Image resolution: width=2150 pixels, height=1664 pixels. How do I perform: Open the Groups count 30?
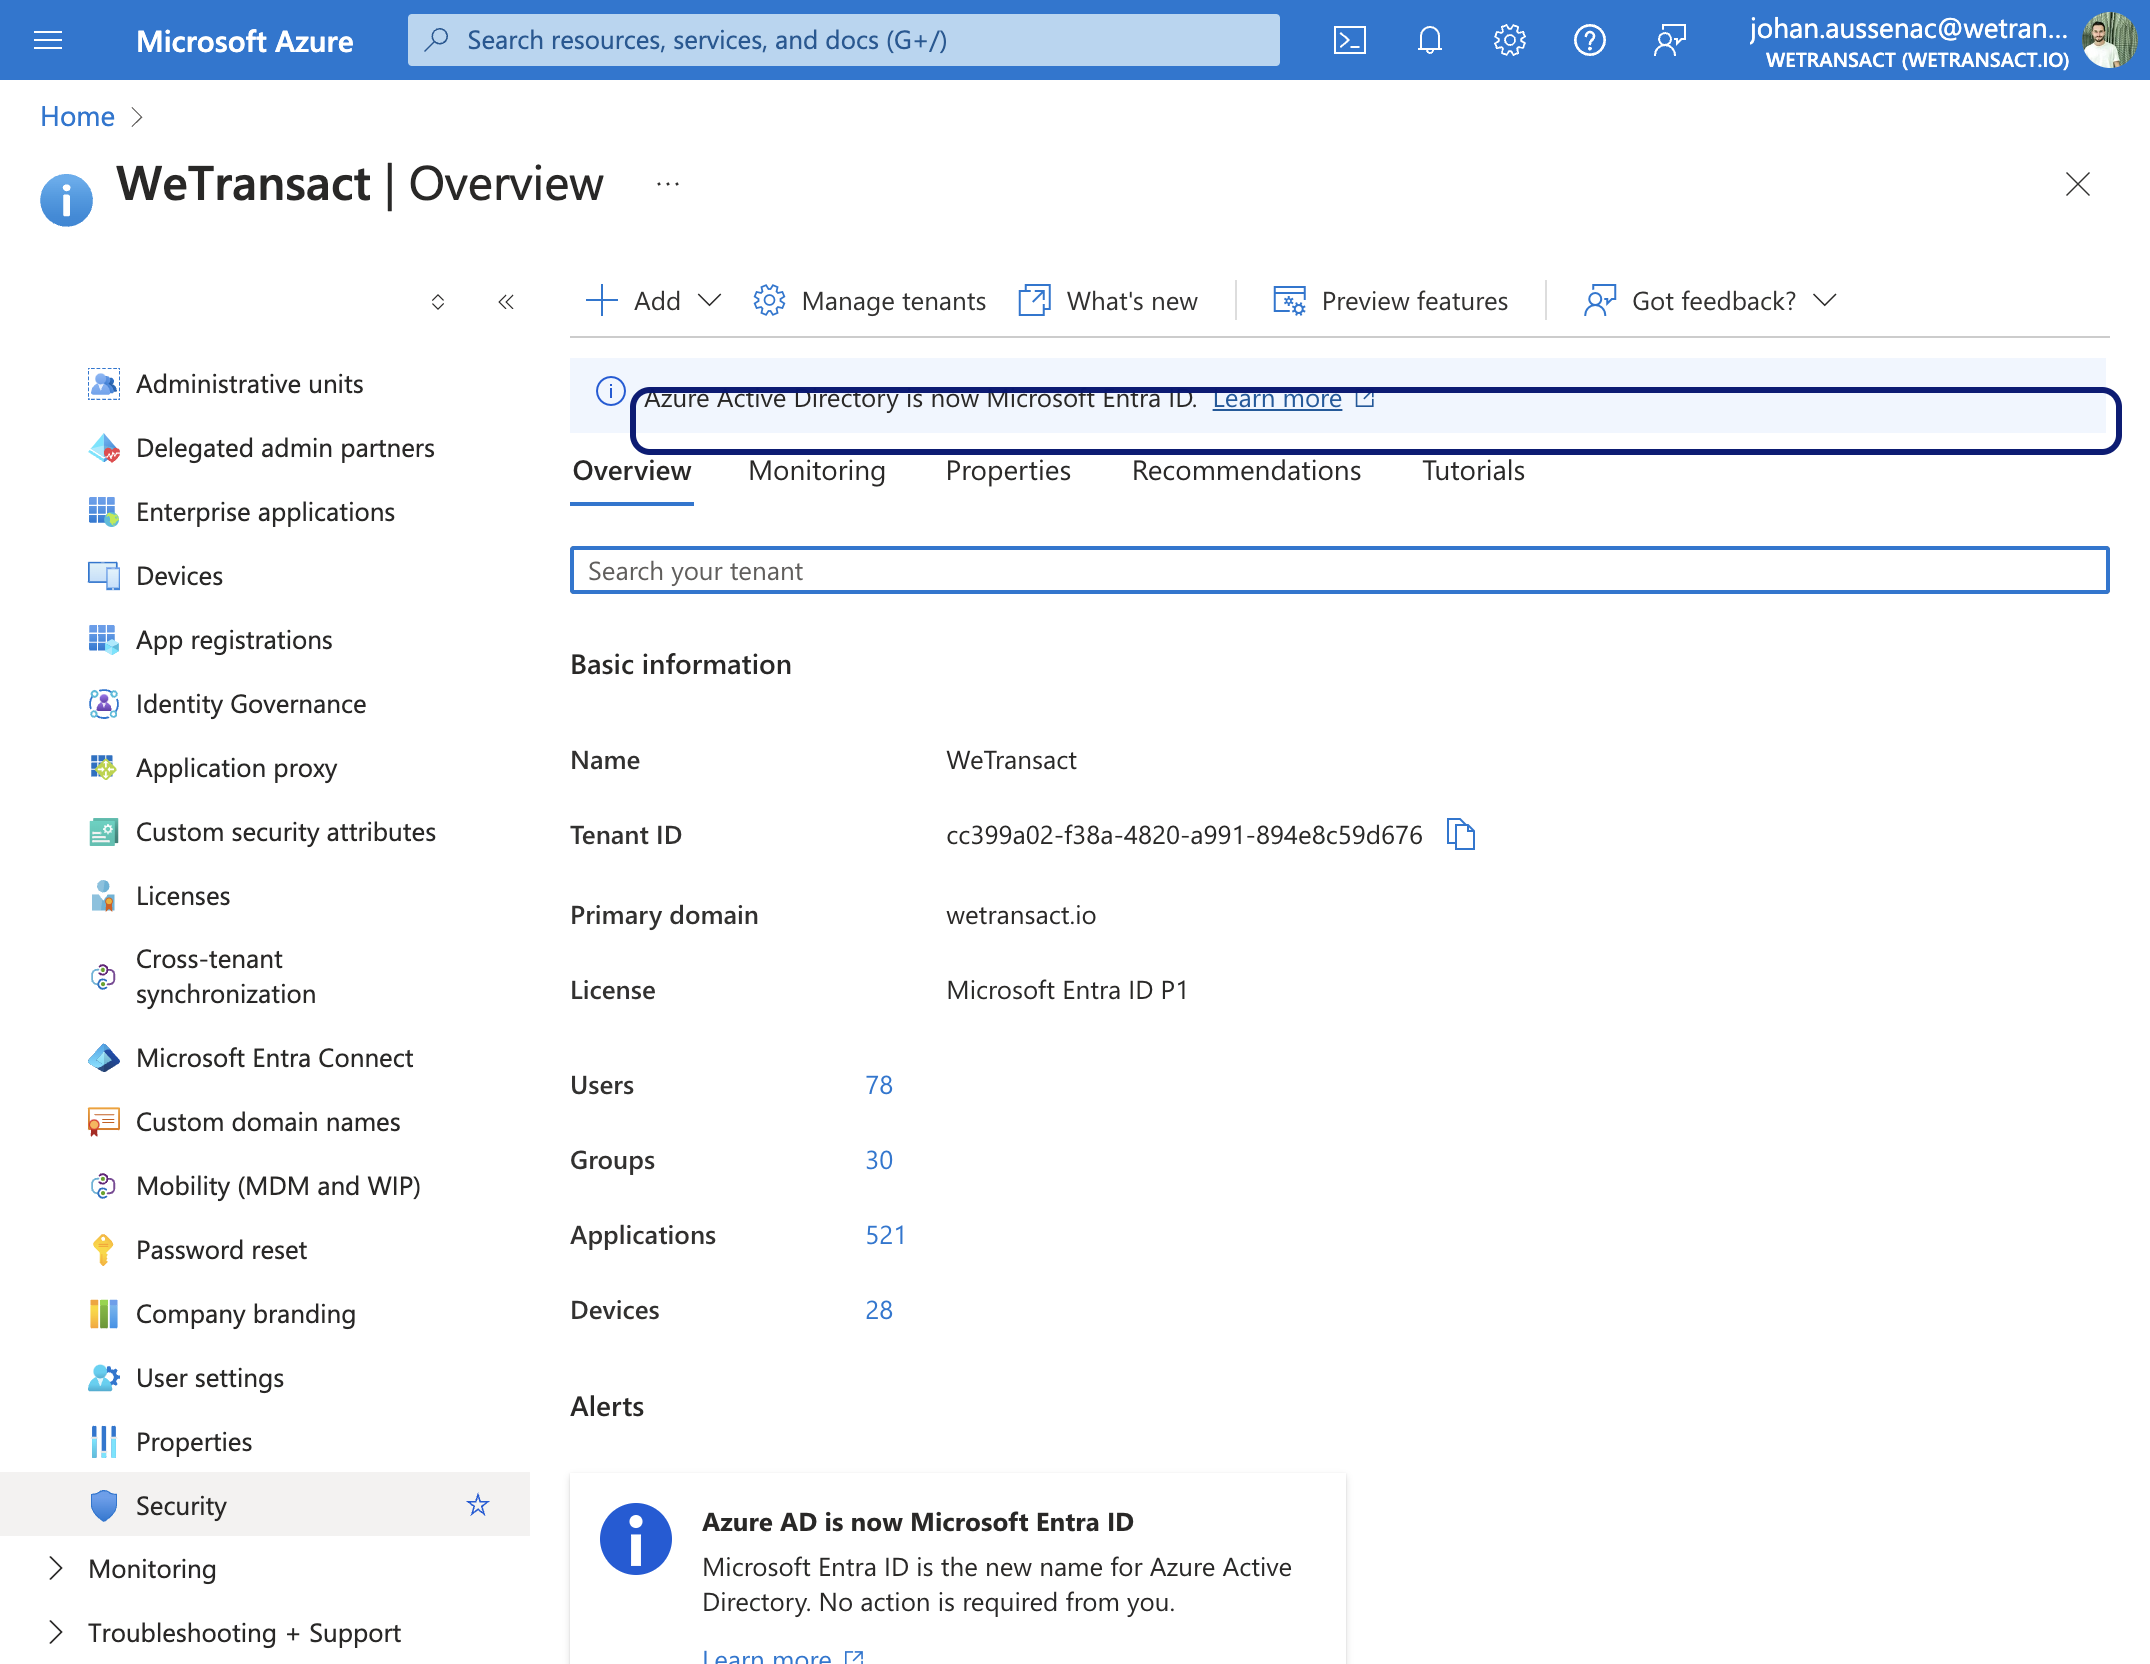pyautogui.click(x=879, y=1160)
